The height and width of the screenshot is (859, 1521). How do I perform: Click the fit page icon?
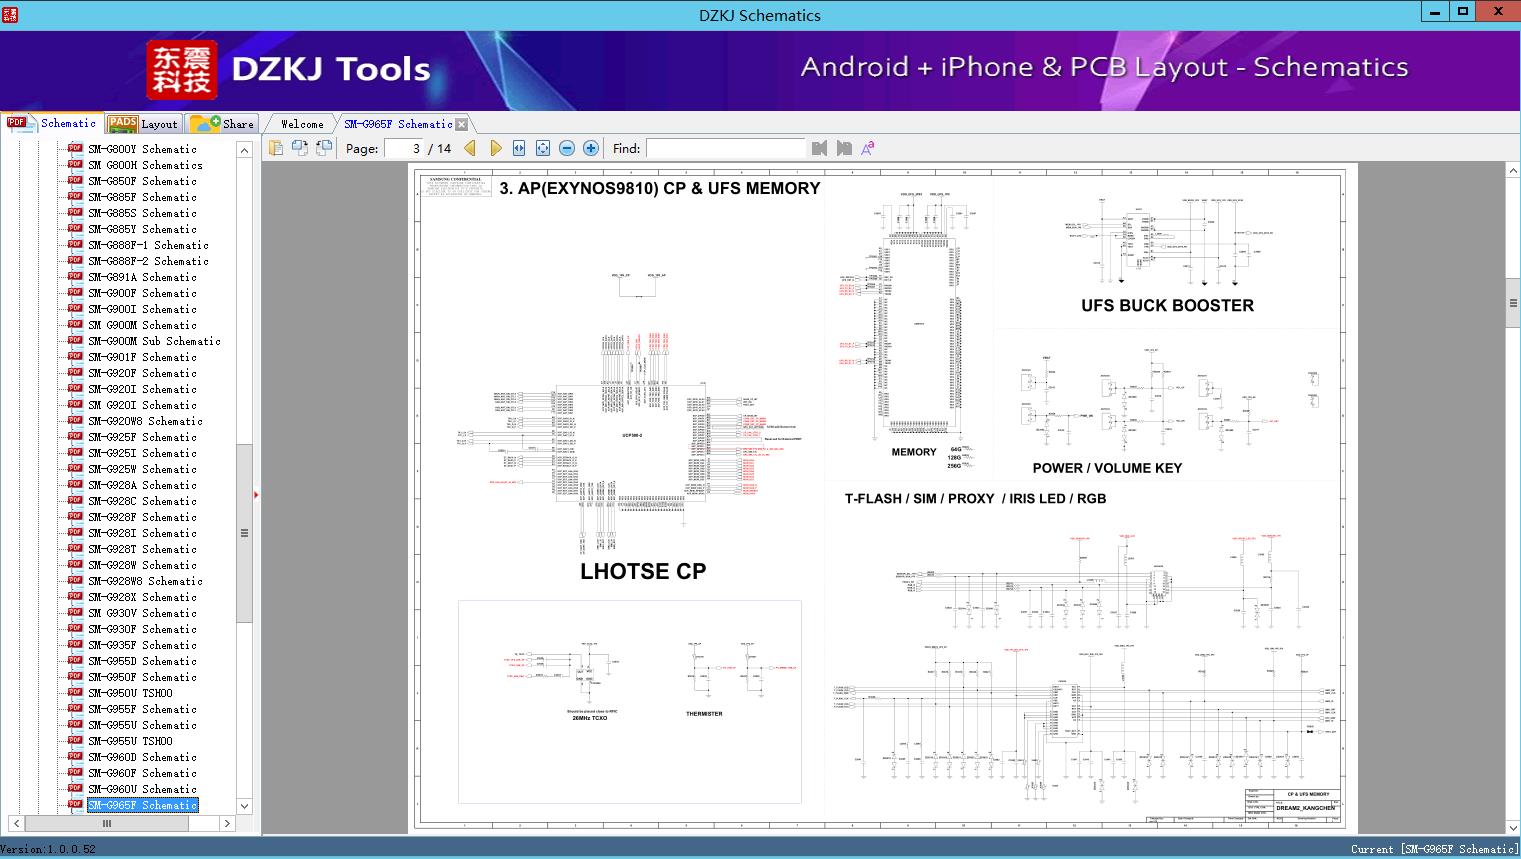pos(543,148)
